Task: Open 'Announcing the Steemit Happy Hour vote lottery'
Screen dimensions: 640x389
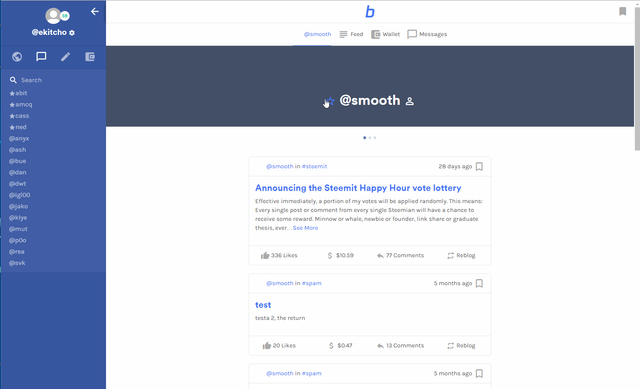Action: [358, 188]
